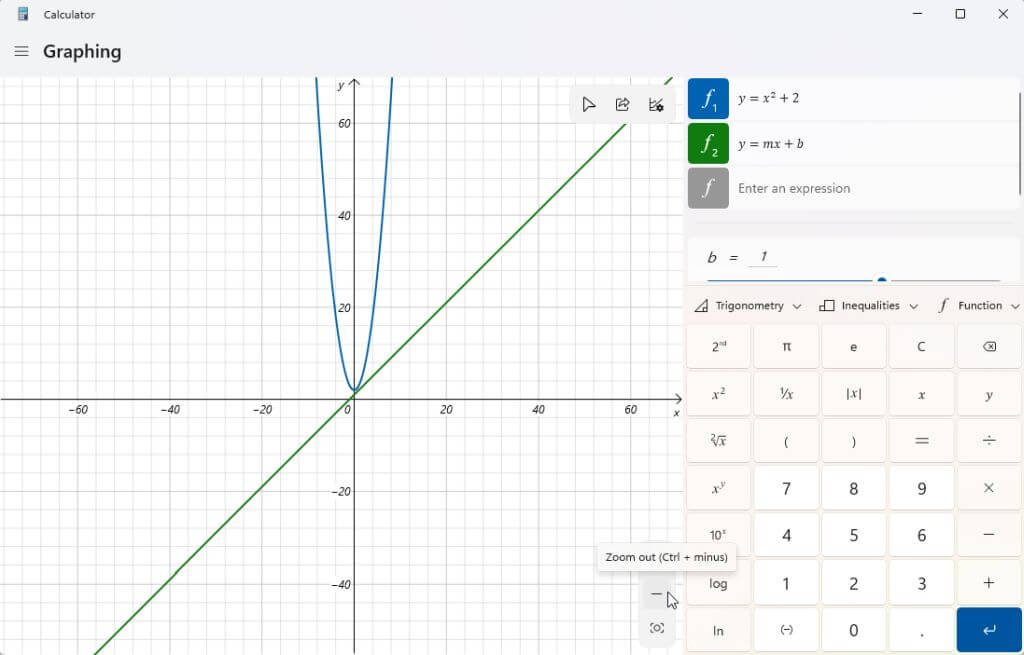The image size is (1024, 655).
Task: Select the y = mx + b equation
Action: (771, 144)
